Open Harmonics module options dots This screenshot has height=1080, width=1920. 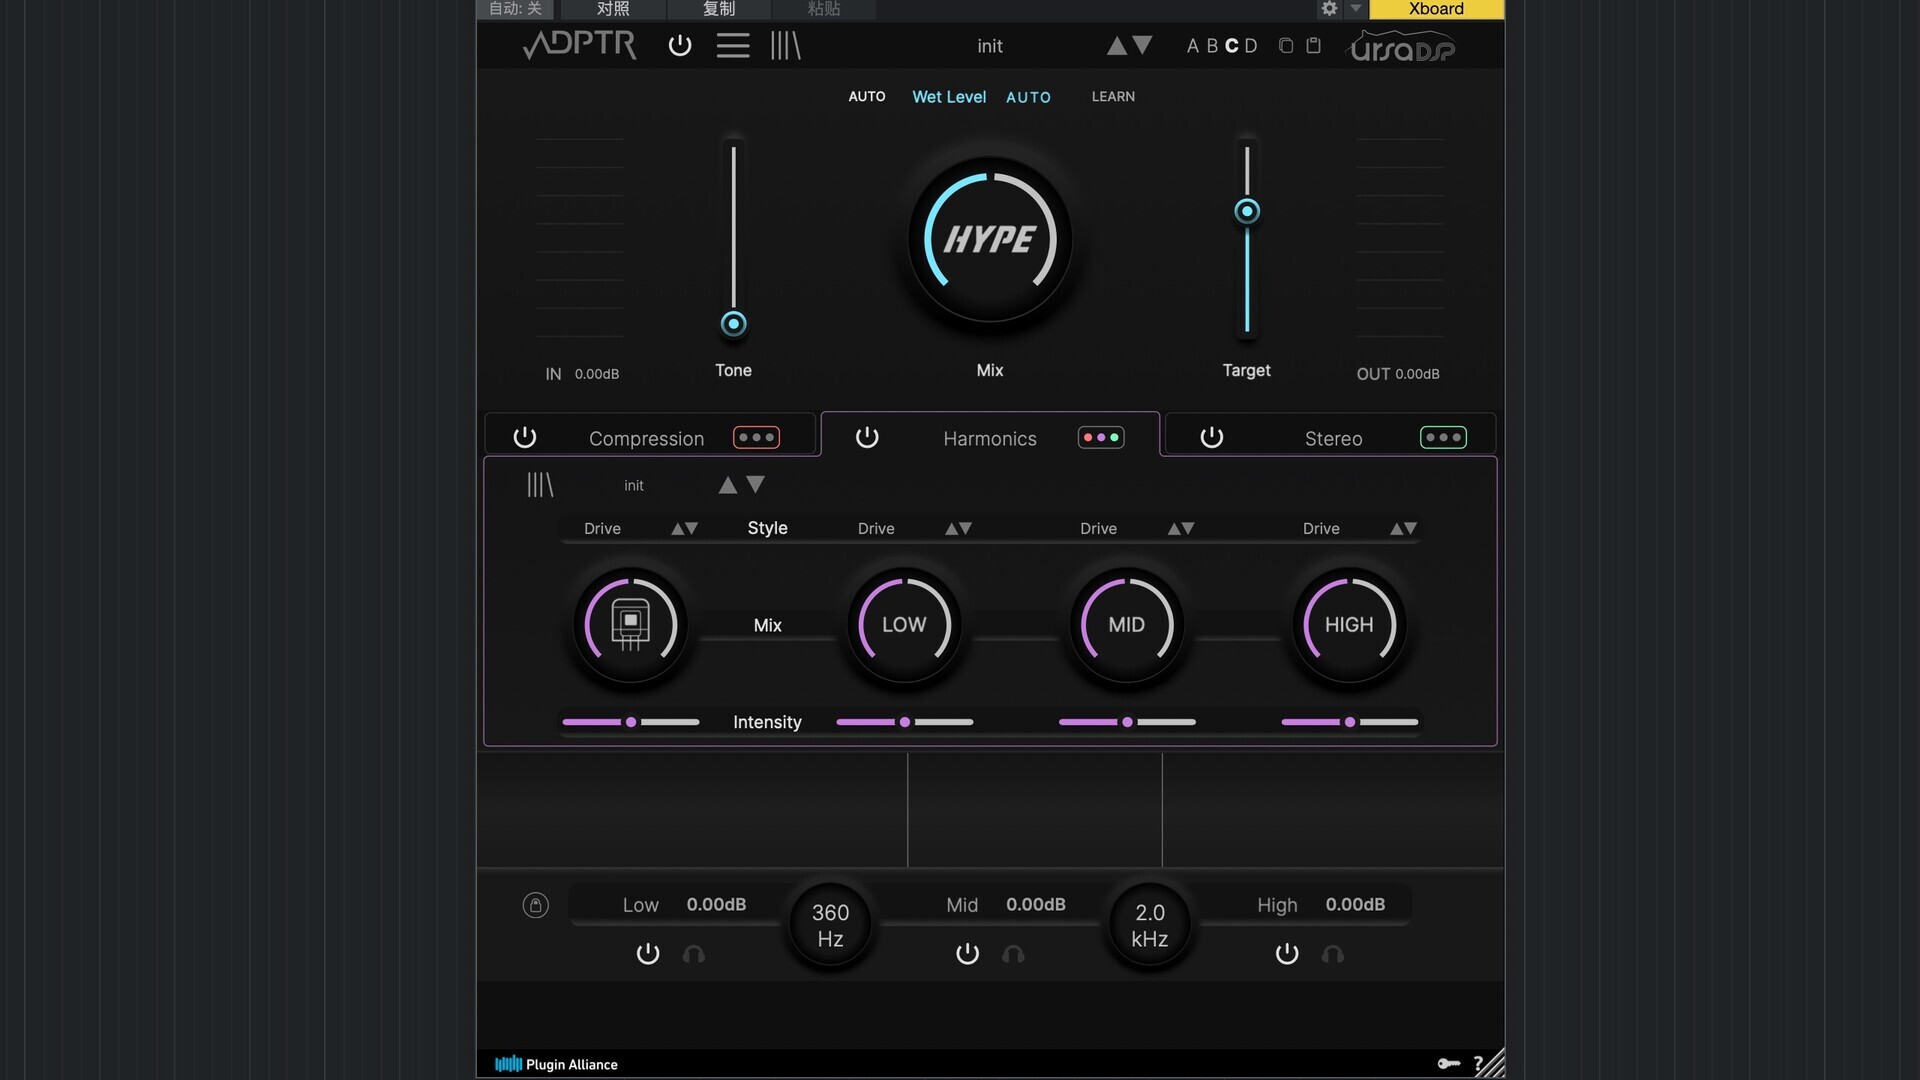(x=1101, y=438)
